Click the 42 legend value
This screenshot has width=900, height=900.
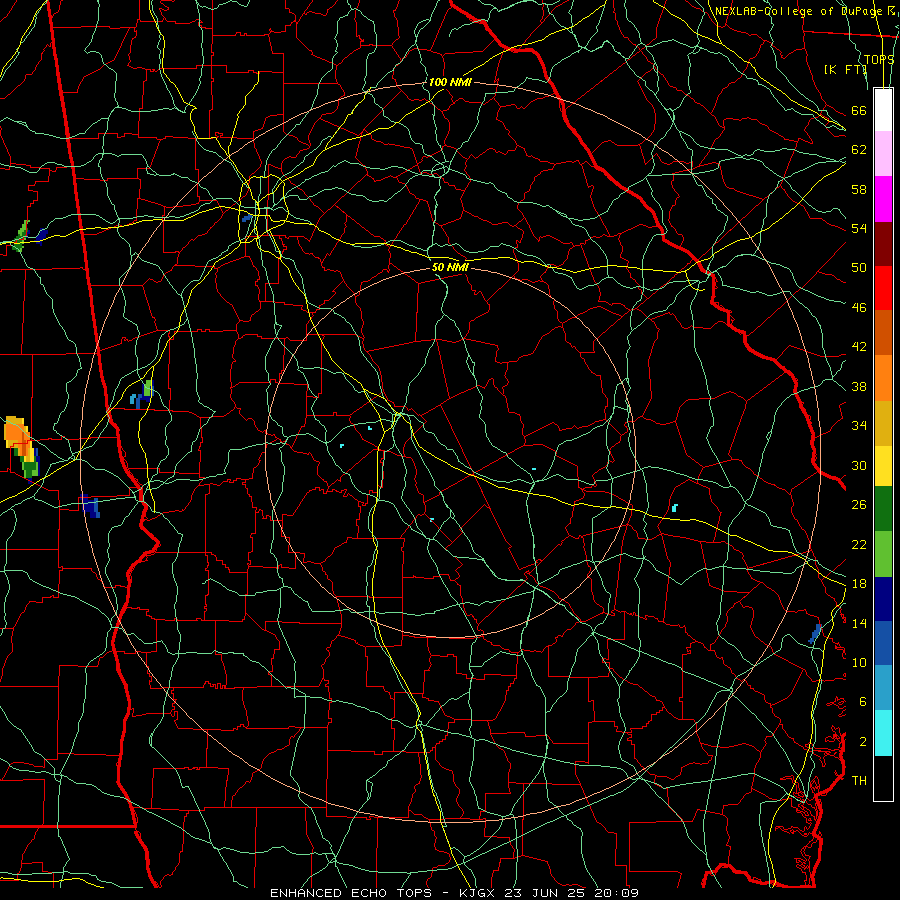859,347
